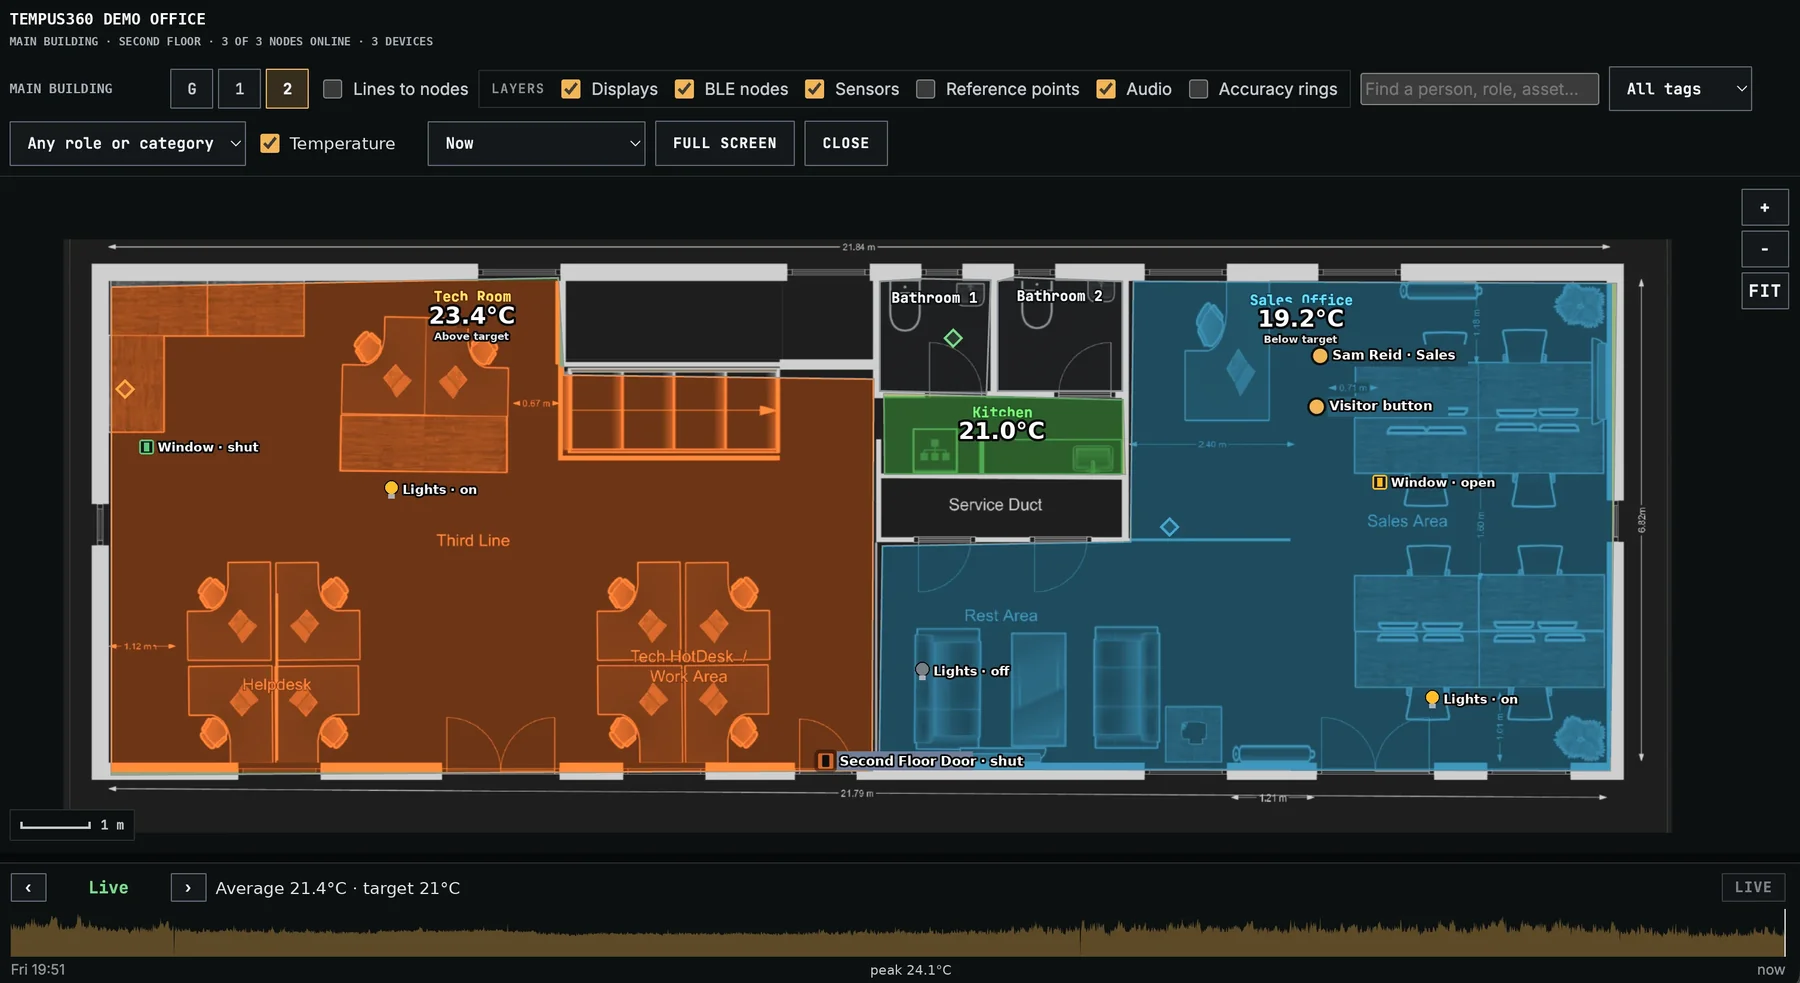The image size is (1800, 983).
Task: Click Average 21.4°C target 21°C text
Action: coord(338,888)
